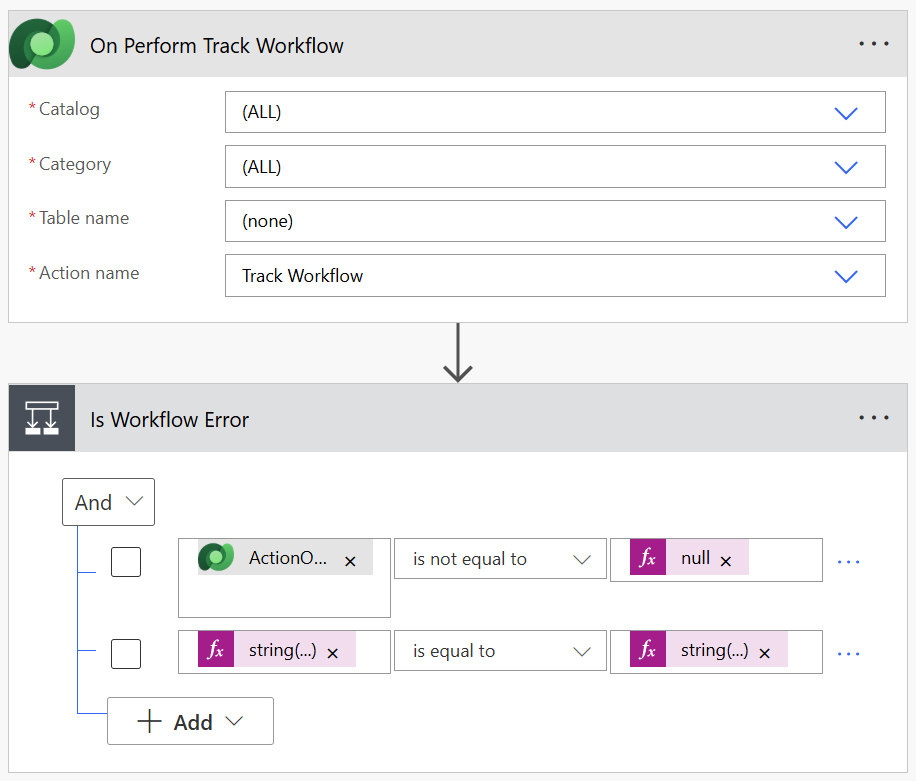Change the And operator dropdown
This screenshot has height=781, width=916.
coord(108,501)
